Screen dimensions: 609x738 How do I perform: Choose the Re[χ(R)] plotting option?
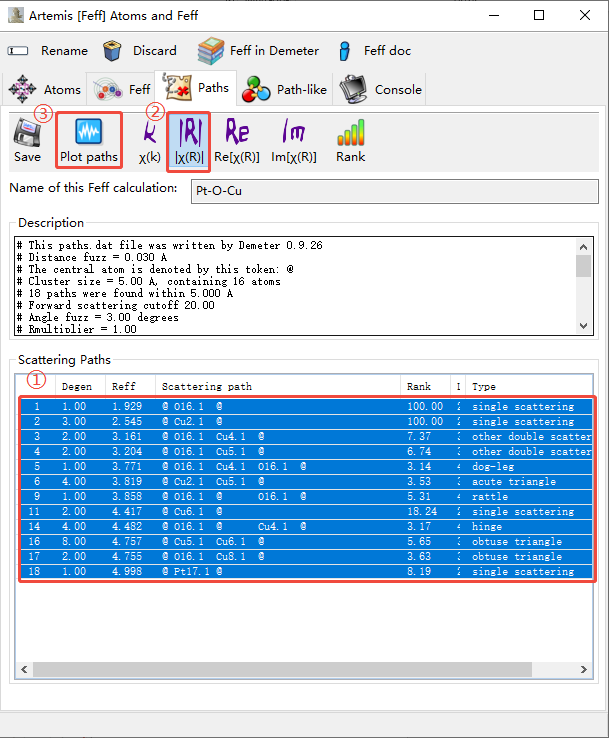pos(237,140)
